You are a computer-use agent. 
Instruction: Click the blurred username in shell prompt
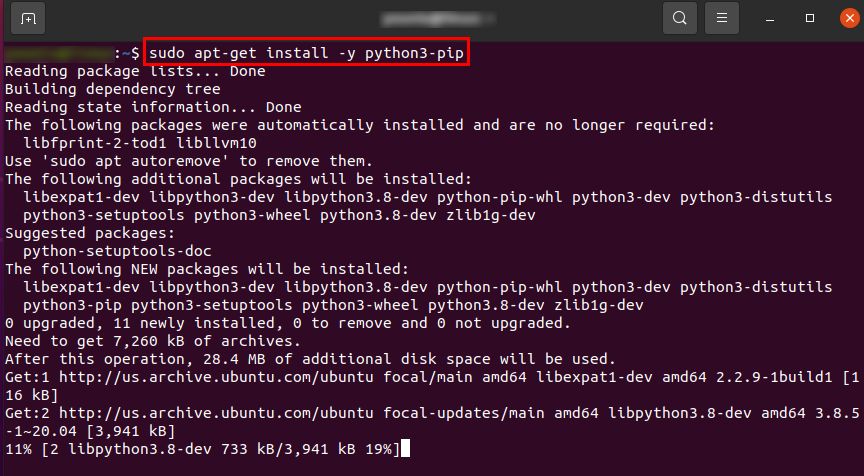59,53
